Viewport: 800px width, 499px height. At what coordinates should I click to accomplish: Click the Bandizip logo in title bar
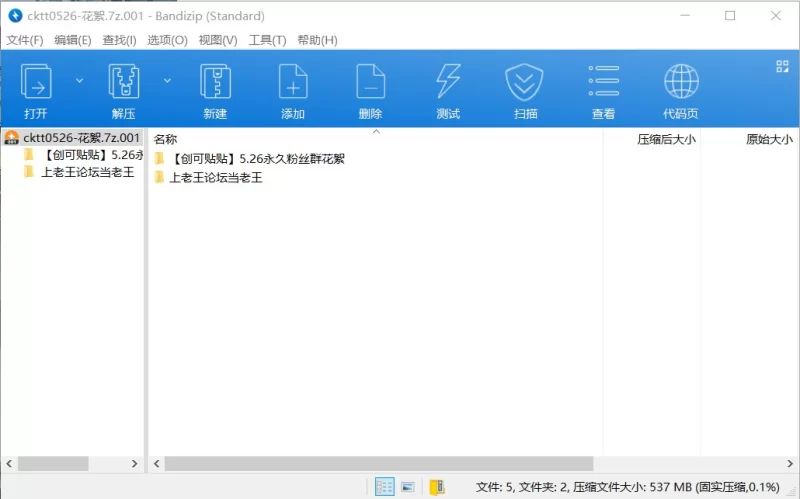15,16
